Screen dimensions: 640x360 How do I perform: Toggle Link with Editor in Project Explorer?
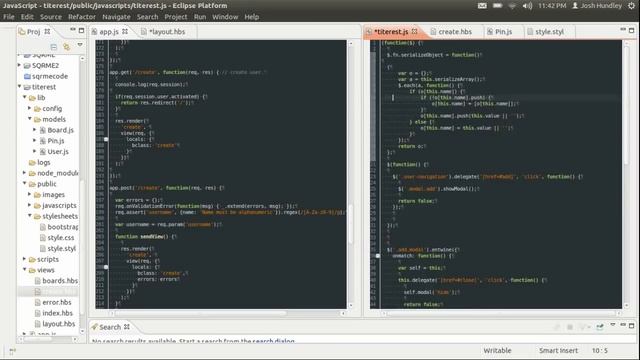tap(66, 47)
